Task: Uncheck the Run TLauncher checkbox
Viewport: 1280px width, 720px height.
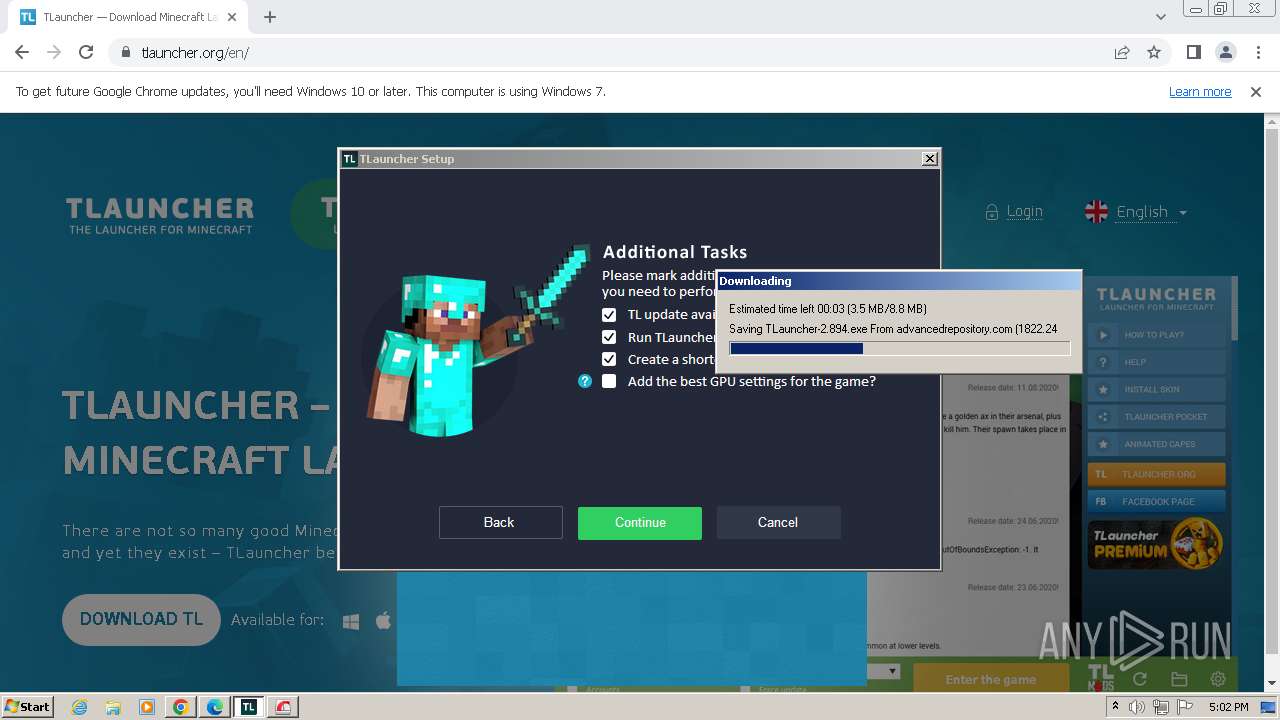Action: 609,337
